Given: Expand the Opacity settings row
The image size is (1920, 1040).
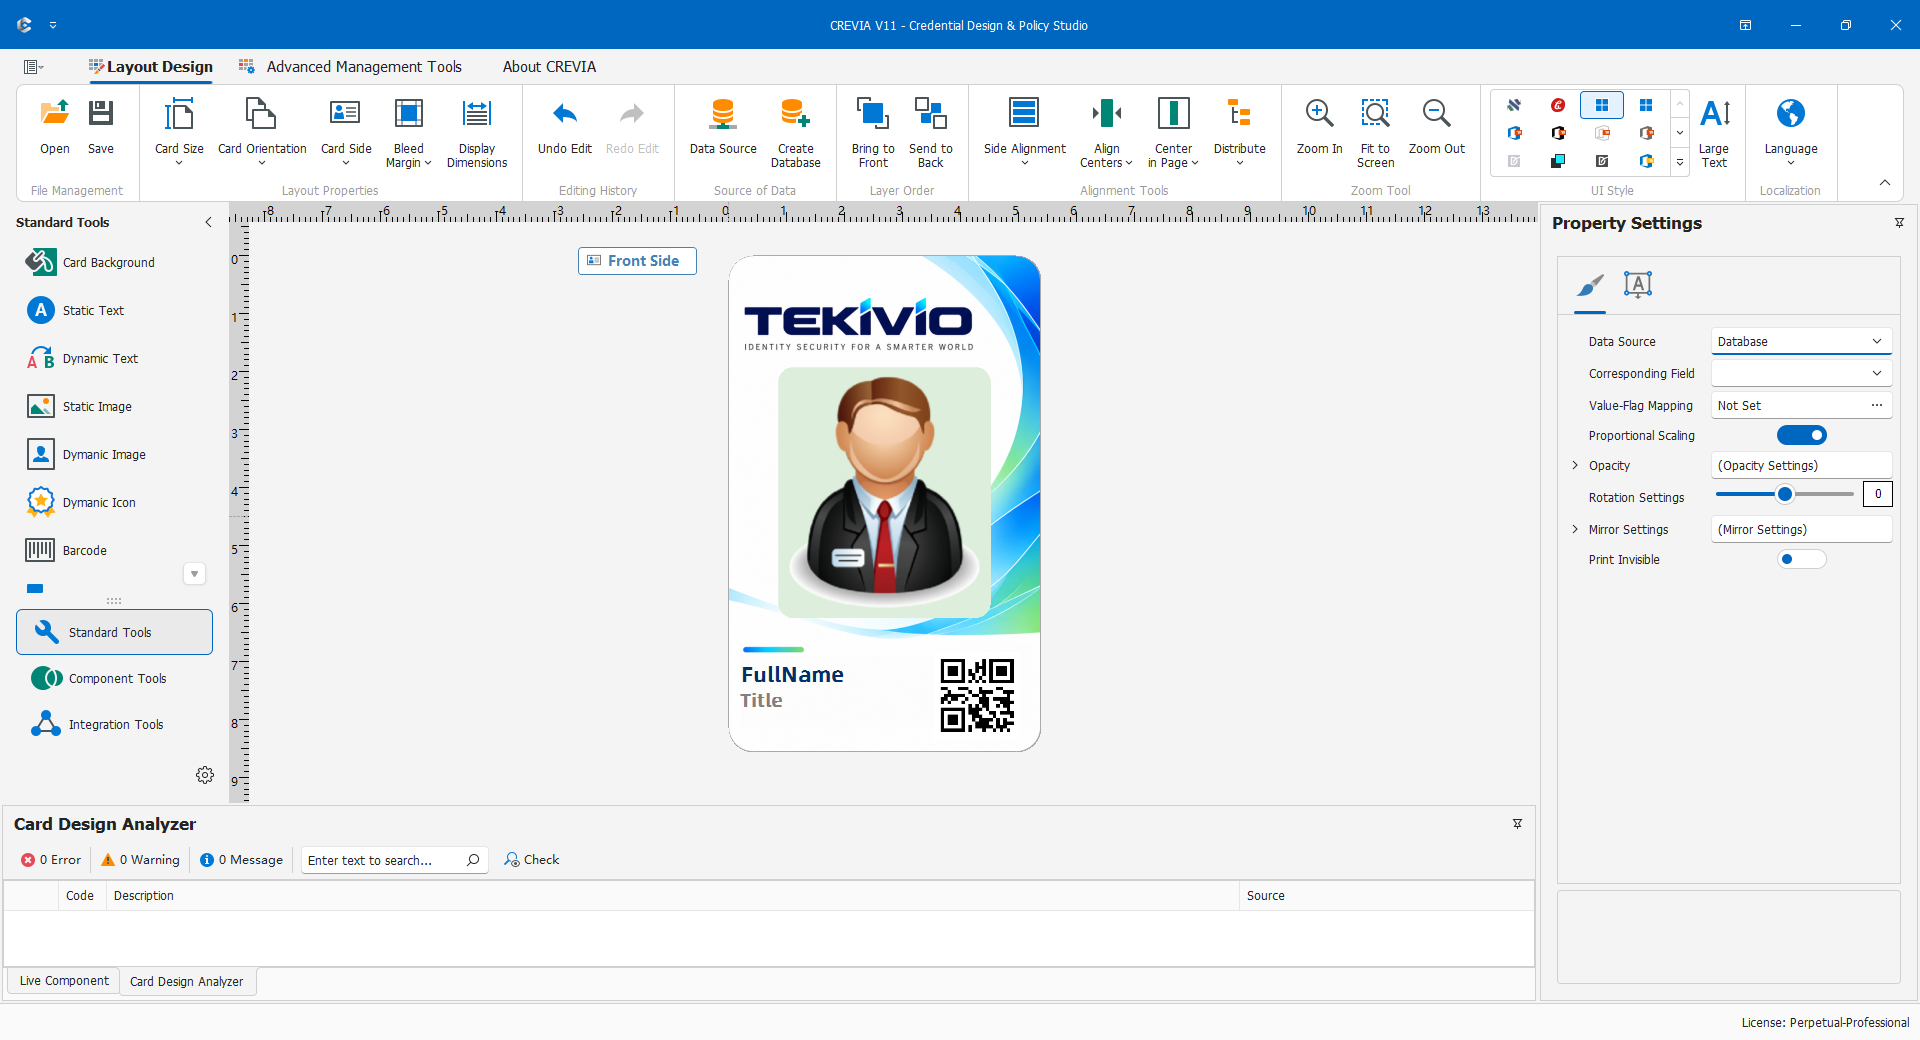Looking at the screenshot, I should click(1575, 465).
